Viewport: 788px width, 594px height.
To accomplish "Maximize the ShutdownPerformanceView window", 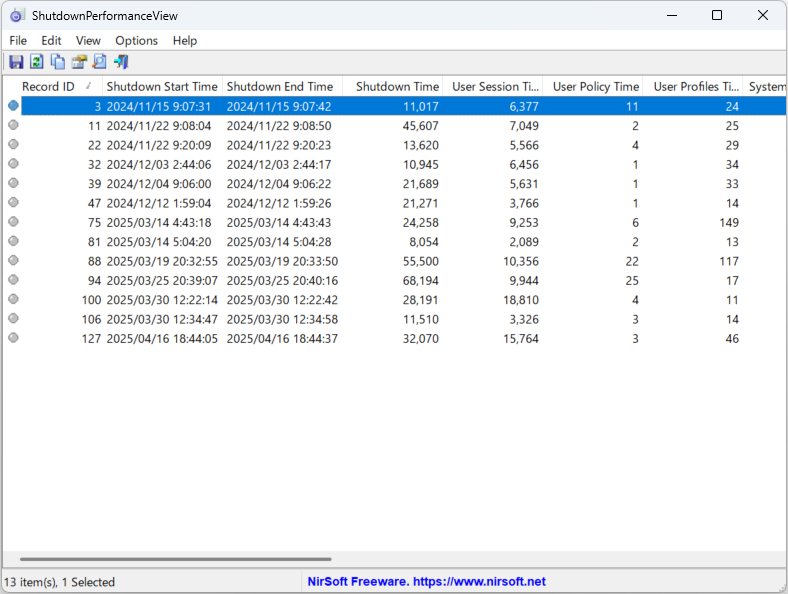I will pos(717,15).
